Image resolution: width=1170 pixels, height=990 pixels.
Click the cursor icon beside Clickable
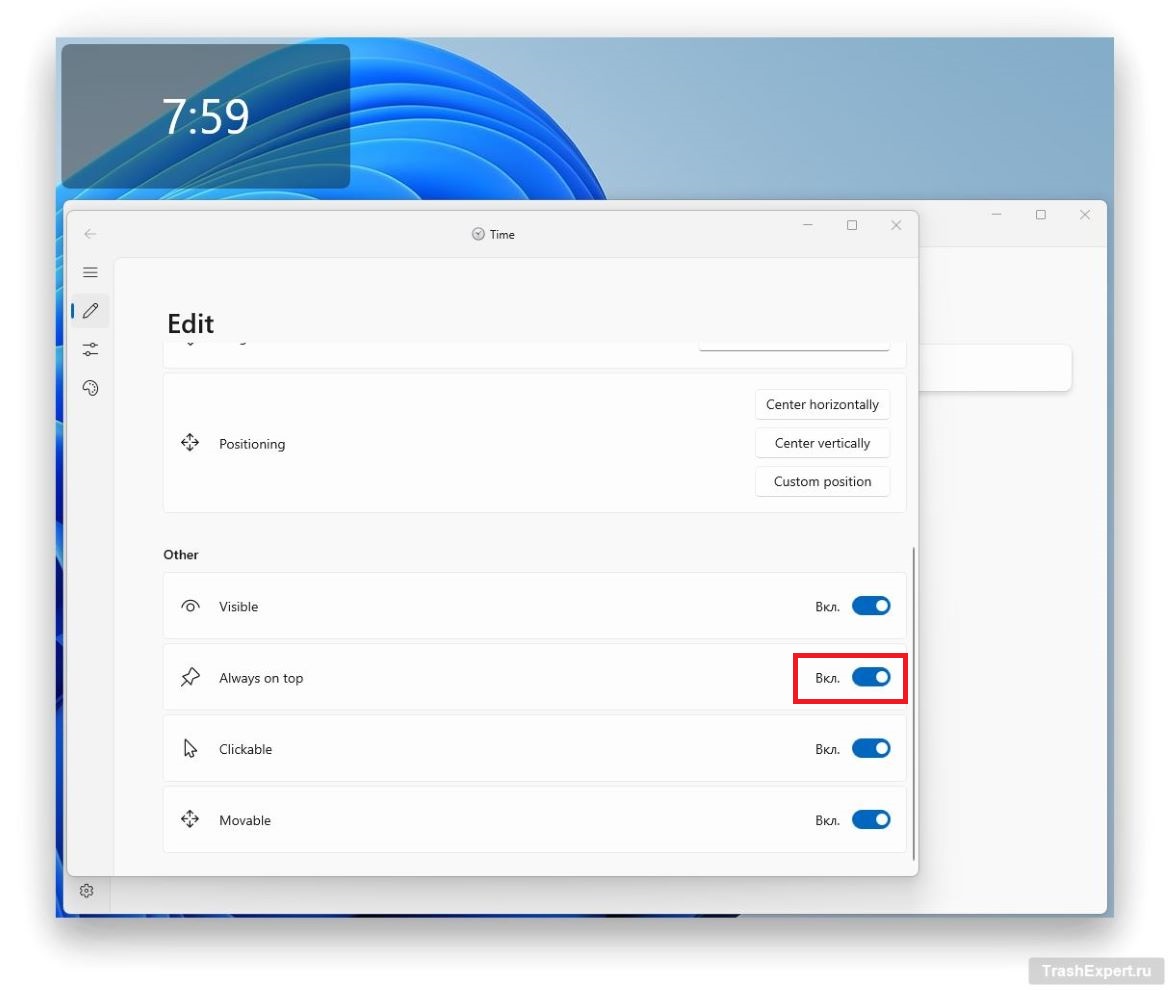click(x=190, y=749)
